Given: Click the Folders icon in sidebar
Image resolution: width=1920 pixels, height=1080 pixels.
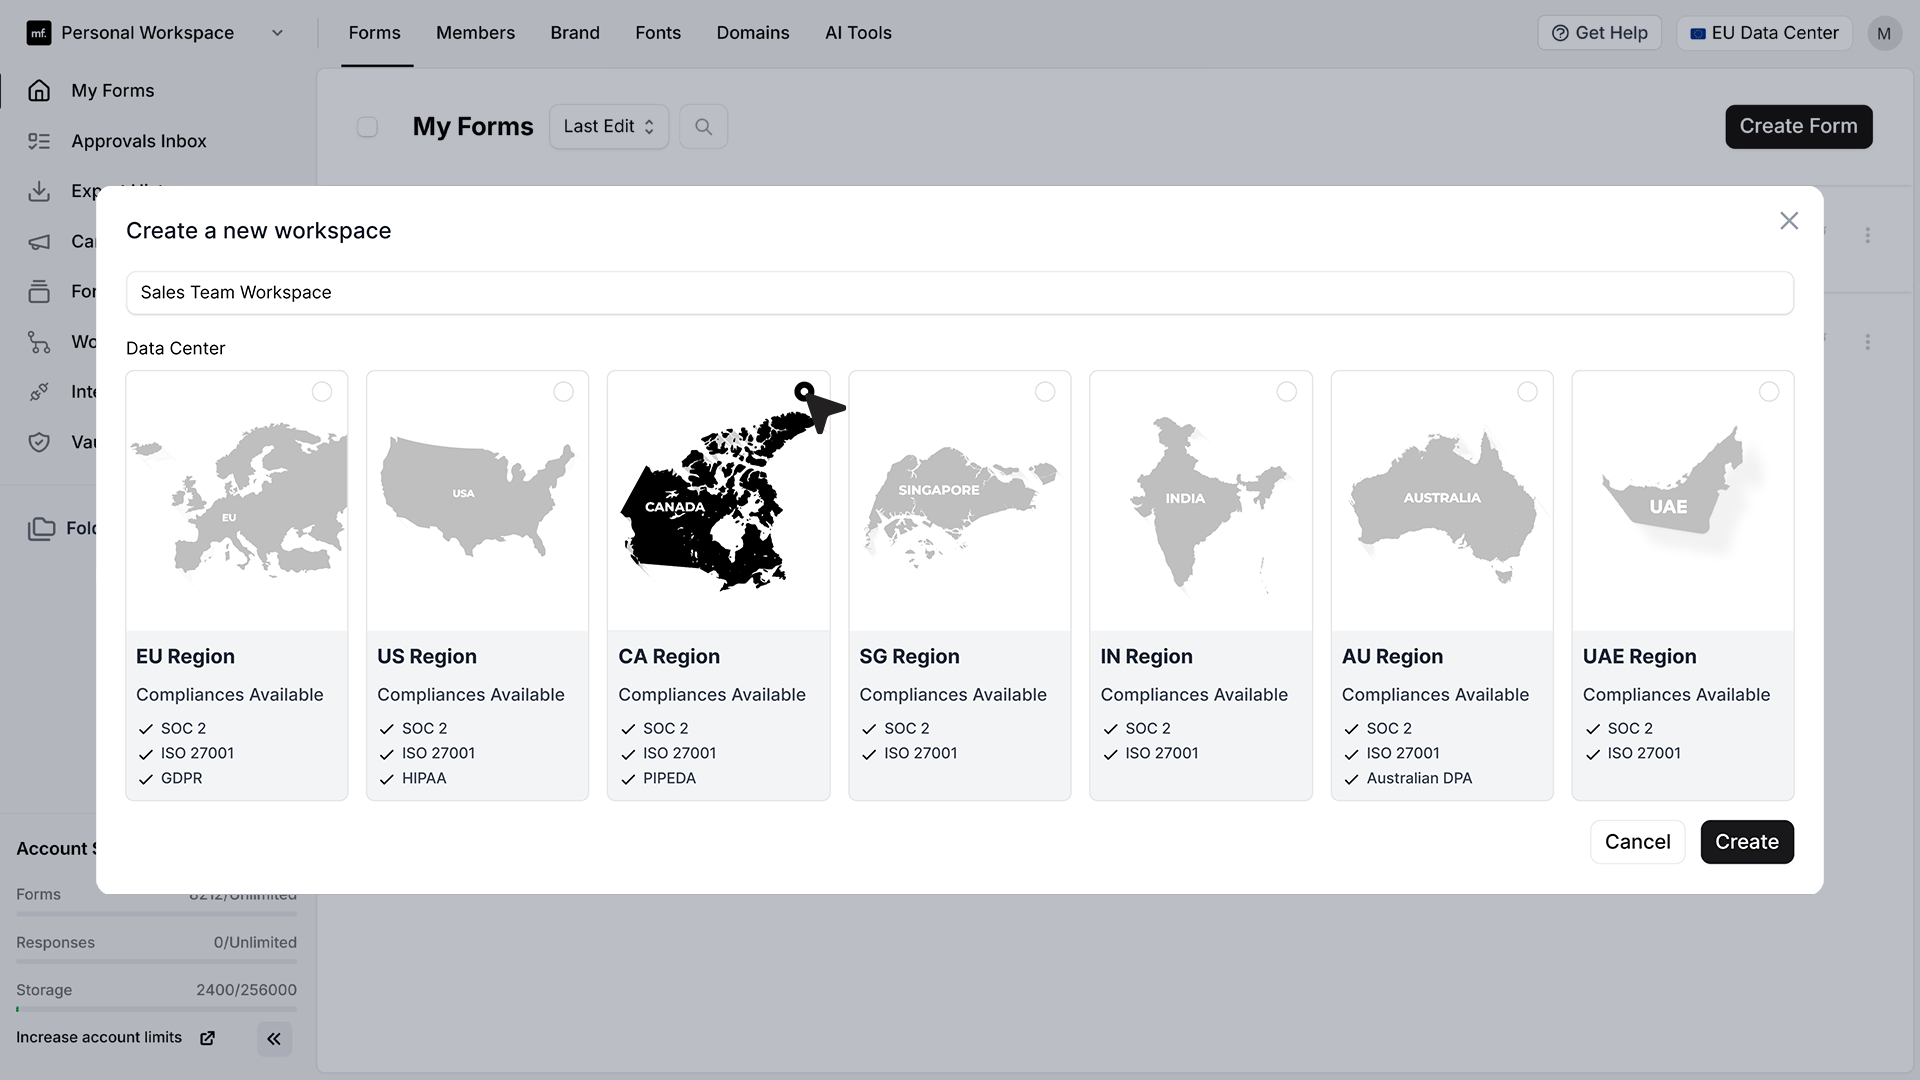Looking at the screenshot, I should pyautogui.click(x=42, y=528).
